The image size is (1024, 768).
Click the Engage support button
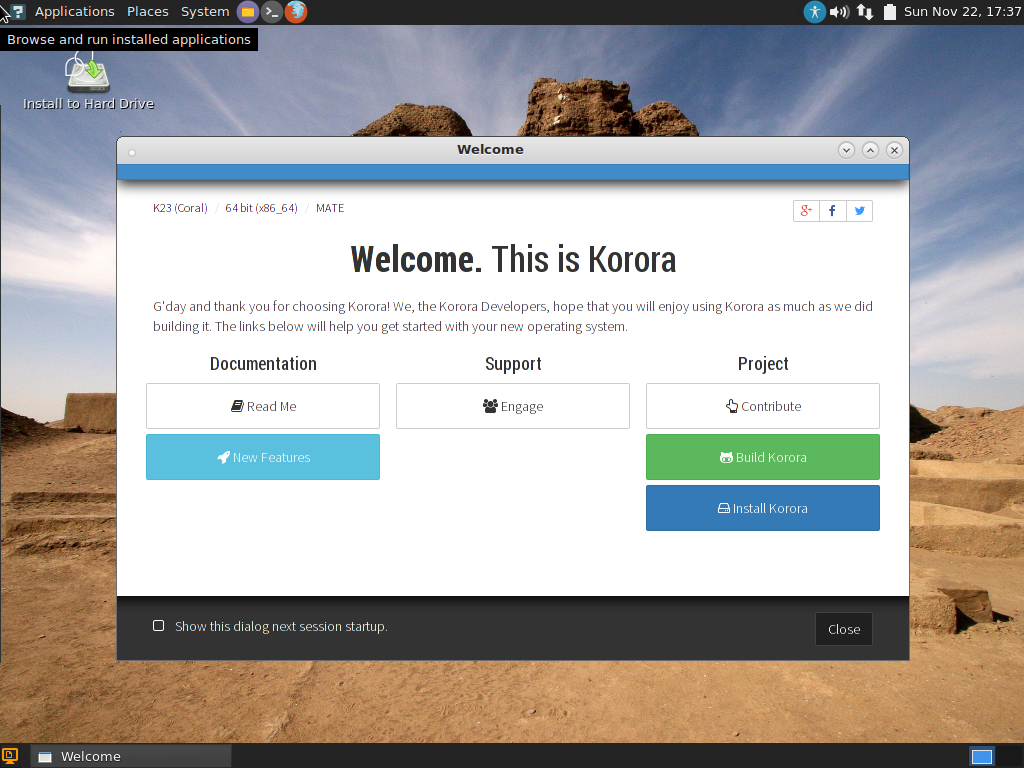(513, 406)
